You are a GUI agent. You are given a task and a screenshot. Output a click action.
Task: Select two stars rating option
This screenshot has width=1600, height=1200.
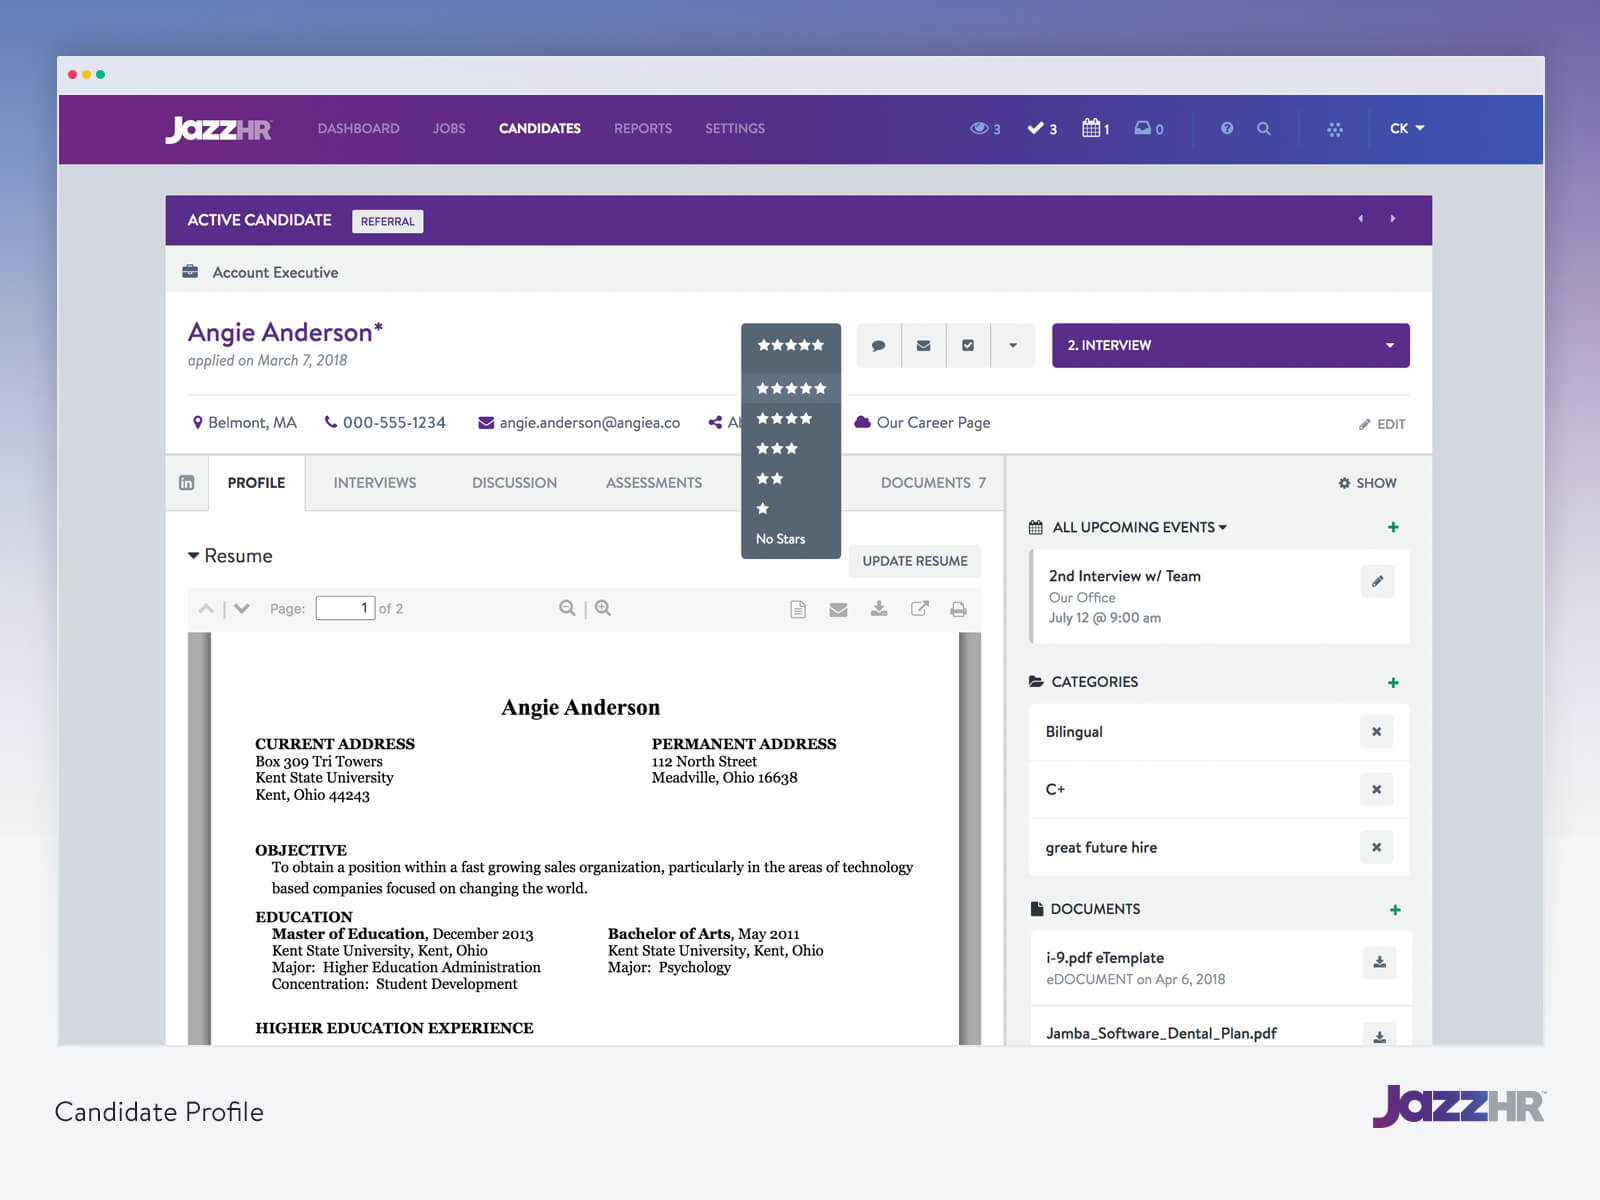pyautogui.click(x=791, y=478)
